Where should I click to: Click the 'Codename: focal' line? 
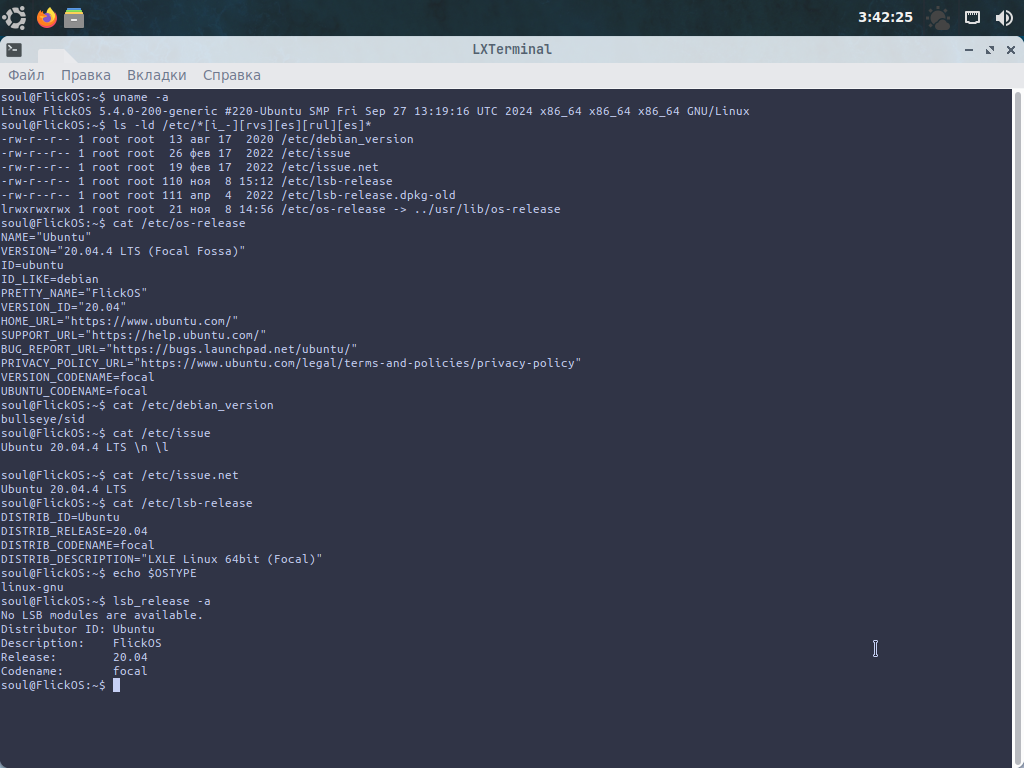(x=74, y=671)
